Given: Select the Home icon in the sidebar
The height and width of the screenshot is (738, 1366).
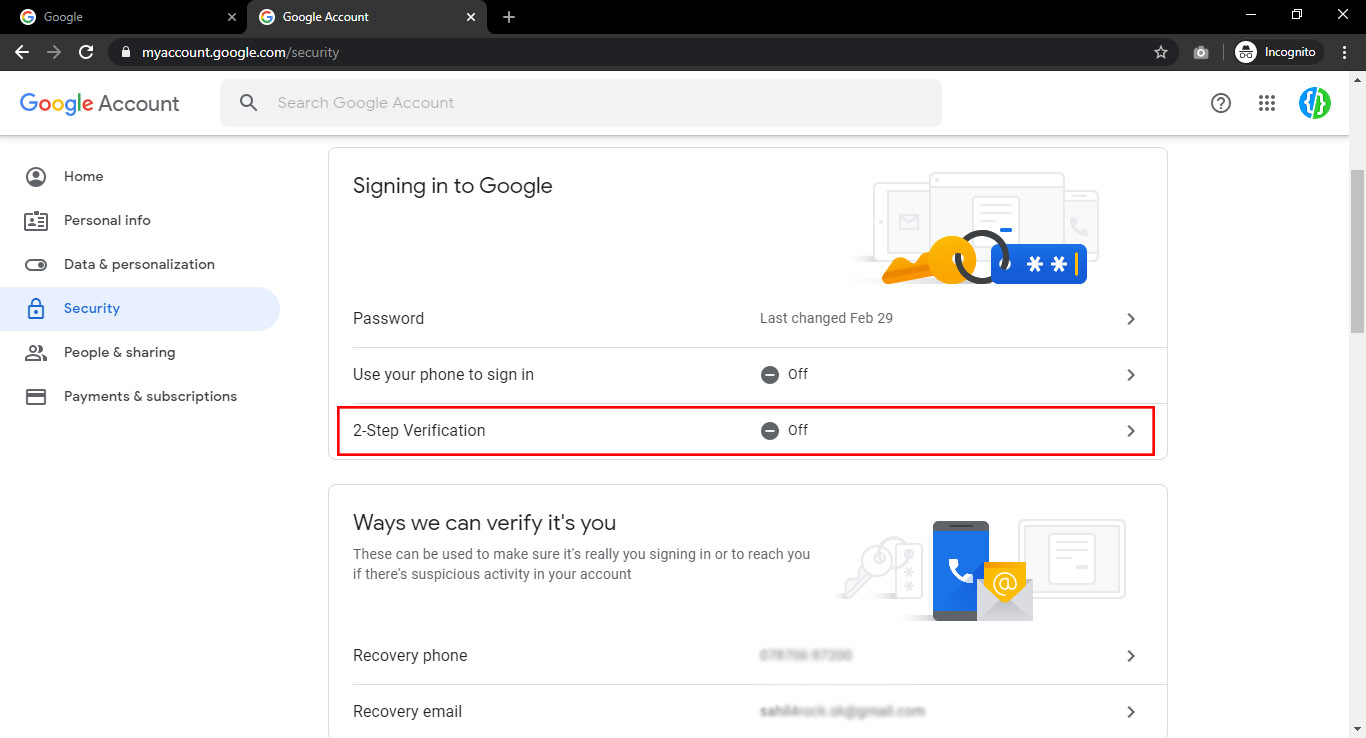Looking at the screenshot, I should [x=35, y=176].
